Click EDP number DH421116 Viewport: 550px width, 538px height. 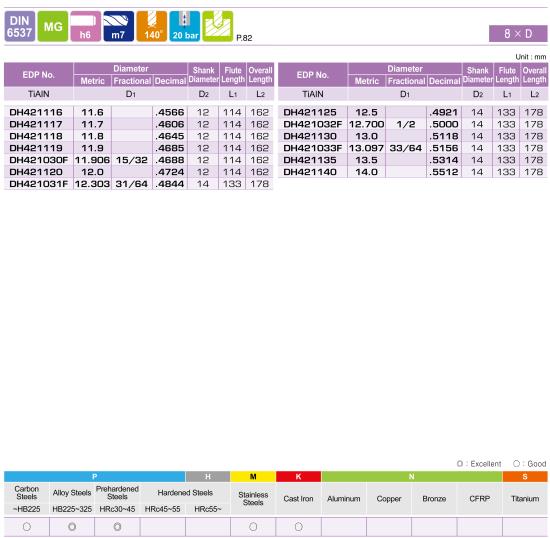36,112
